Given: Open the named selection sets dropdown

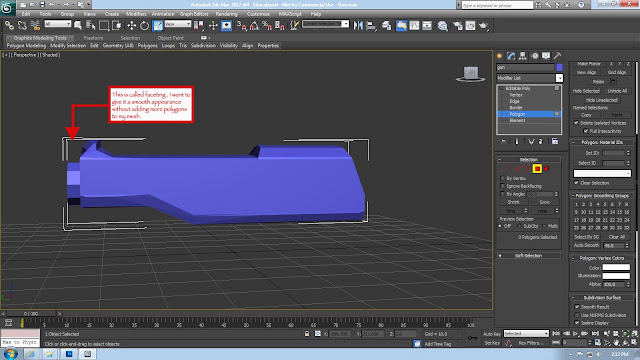Looking at the screenshot, I should point(325,24).
